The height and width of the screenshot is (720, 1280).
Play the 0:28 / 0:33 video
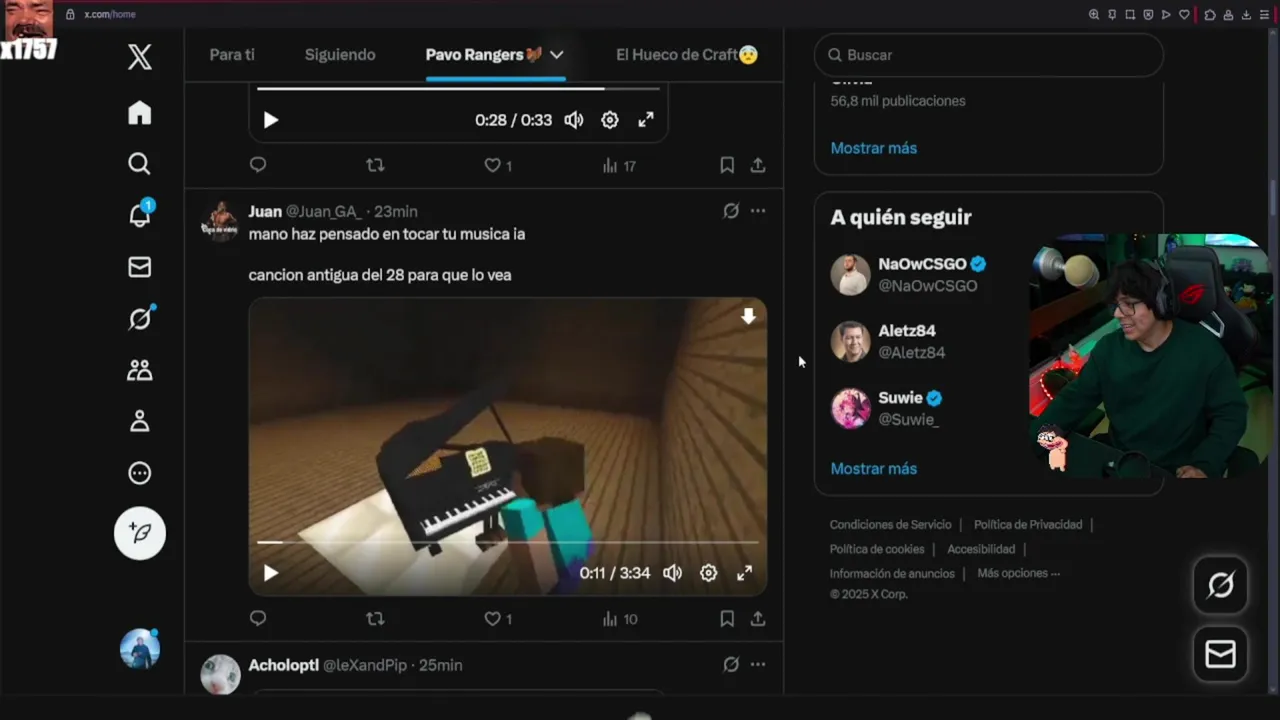tap(271, 120)
